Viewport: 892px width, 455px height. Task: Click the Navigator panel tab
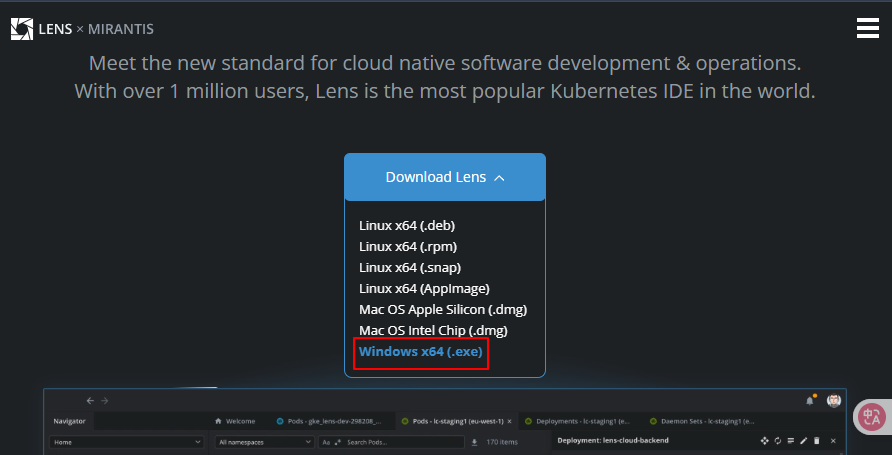(x=69, y=421)
